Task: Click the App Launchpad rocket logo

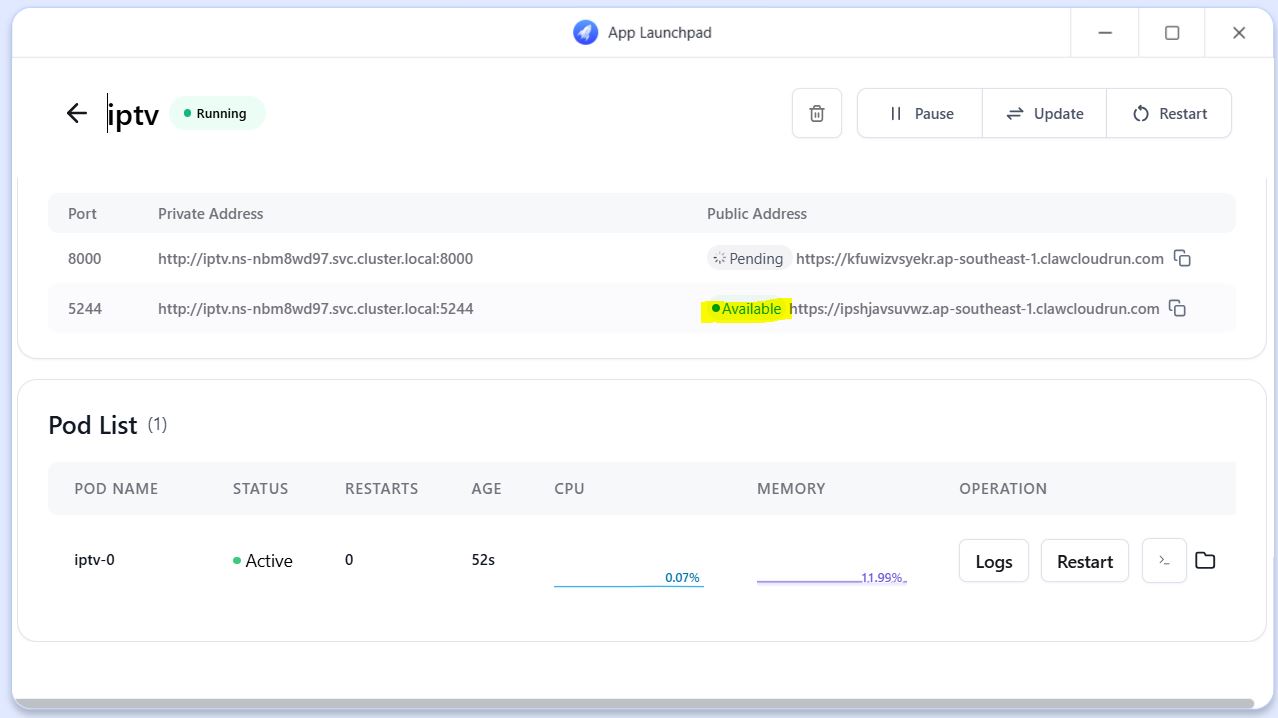Action: (585, 32)
